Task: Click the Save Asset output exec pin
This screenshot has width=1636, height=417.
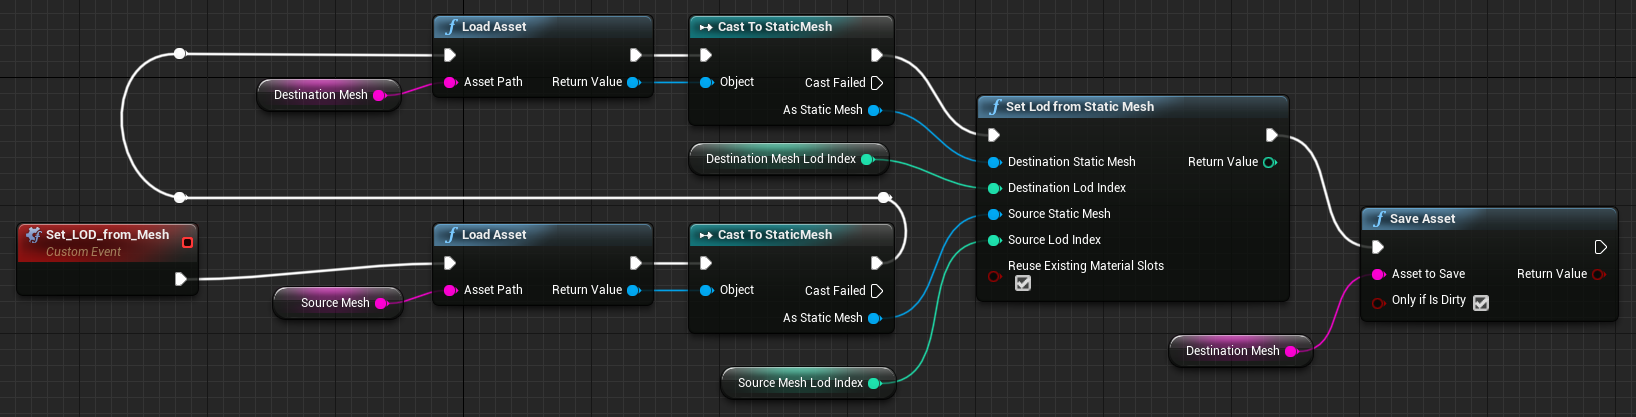Action: point(1600,247)
